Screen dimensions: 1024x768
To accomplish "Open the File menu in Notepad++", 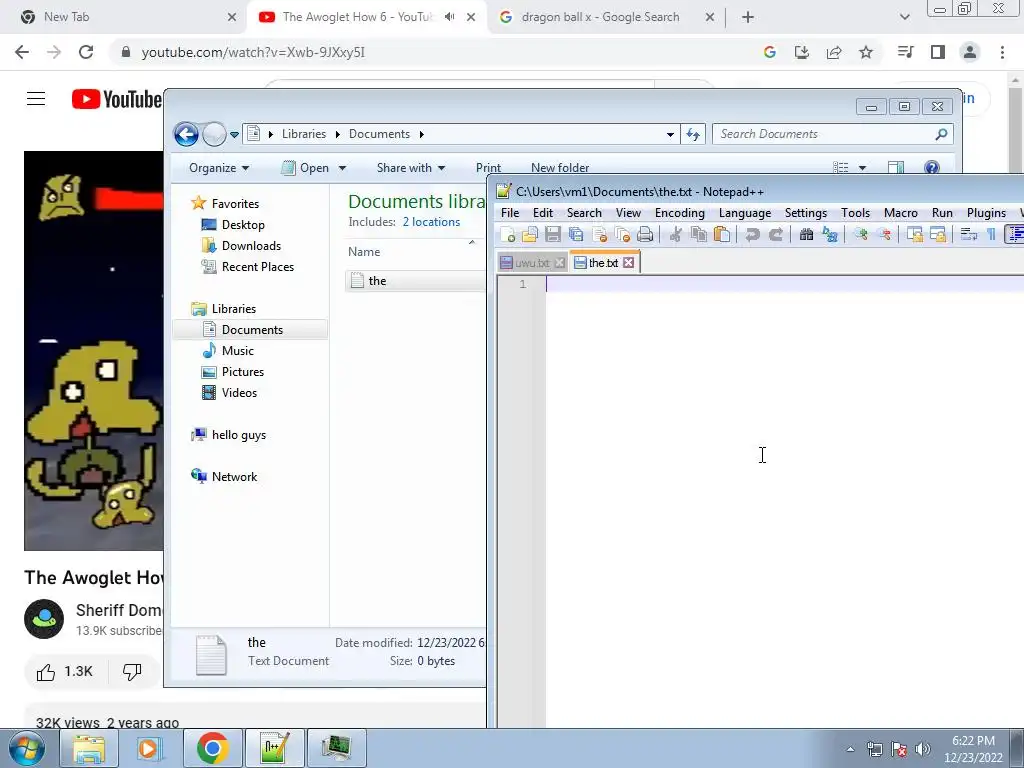I will 509,213.
